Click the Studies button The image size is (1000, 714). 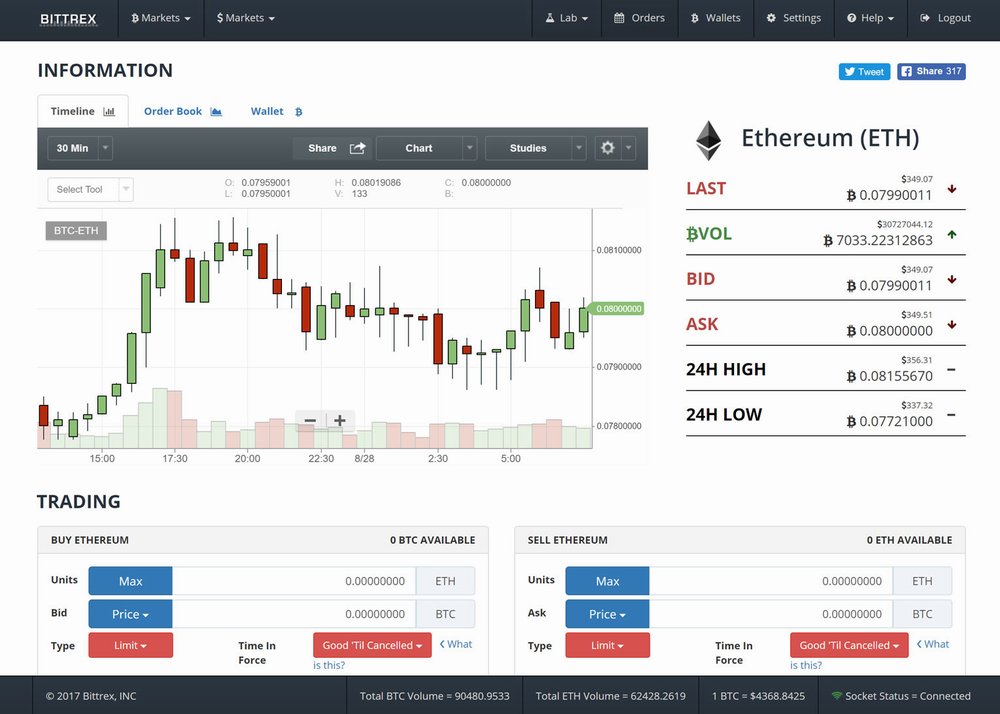click(x=528, y=148)
